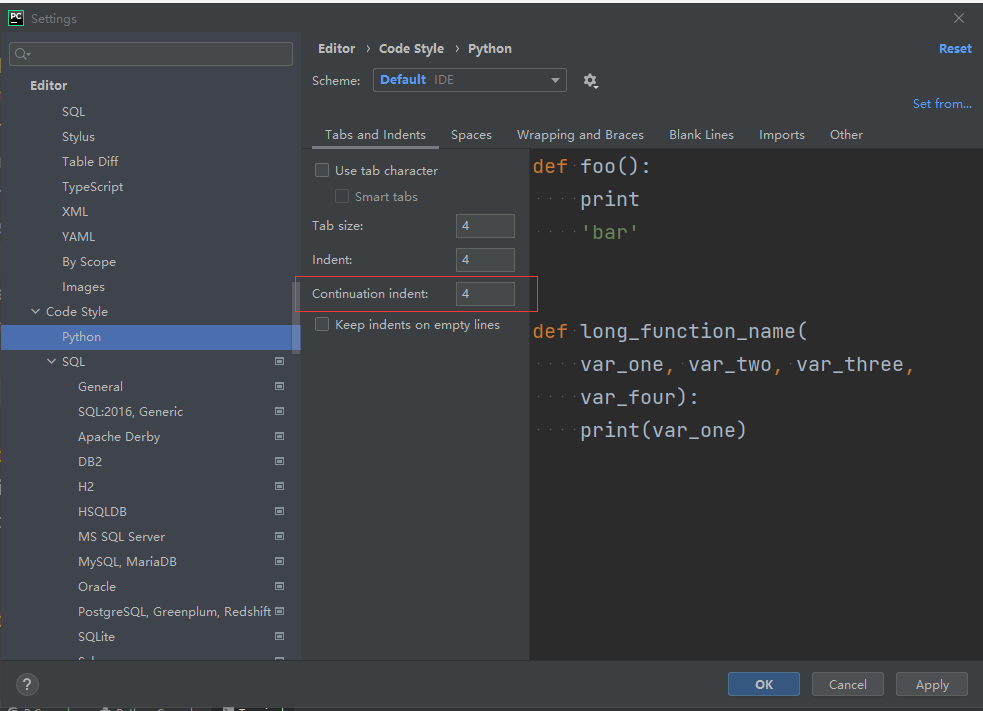Select TypeScript in settings tree

(x=92, y=186)
